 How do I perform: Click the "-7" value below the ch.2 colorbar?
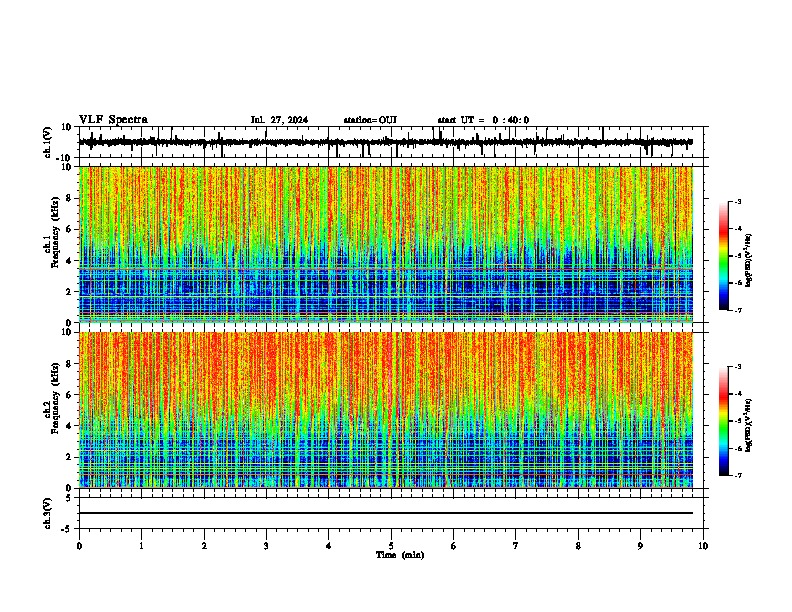click(737, 475)
